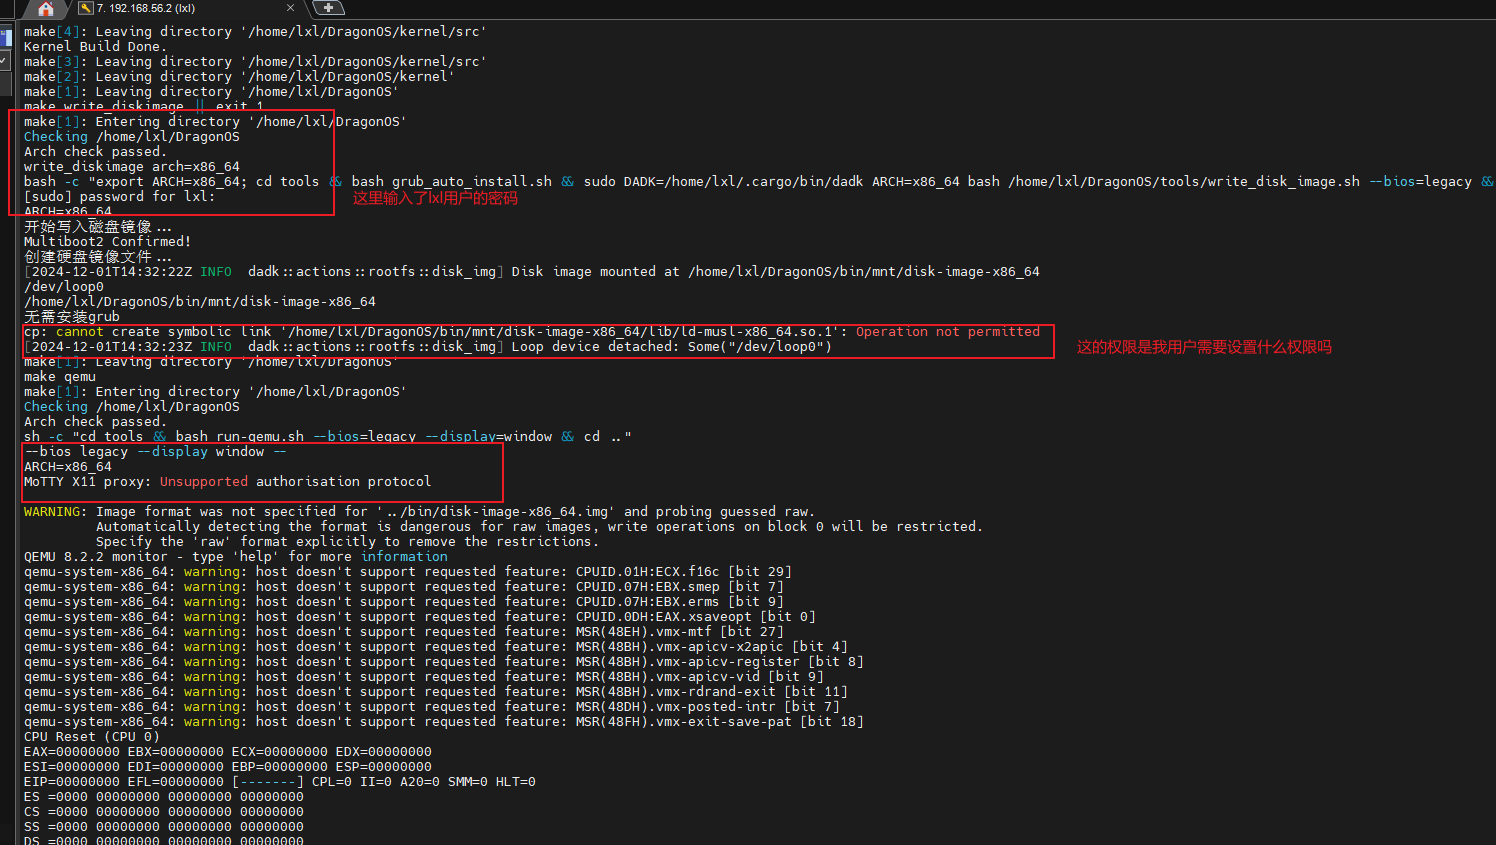Click 'cannot' in the cp error line
This screenshot has width=1496, height=845.
79,331
